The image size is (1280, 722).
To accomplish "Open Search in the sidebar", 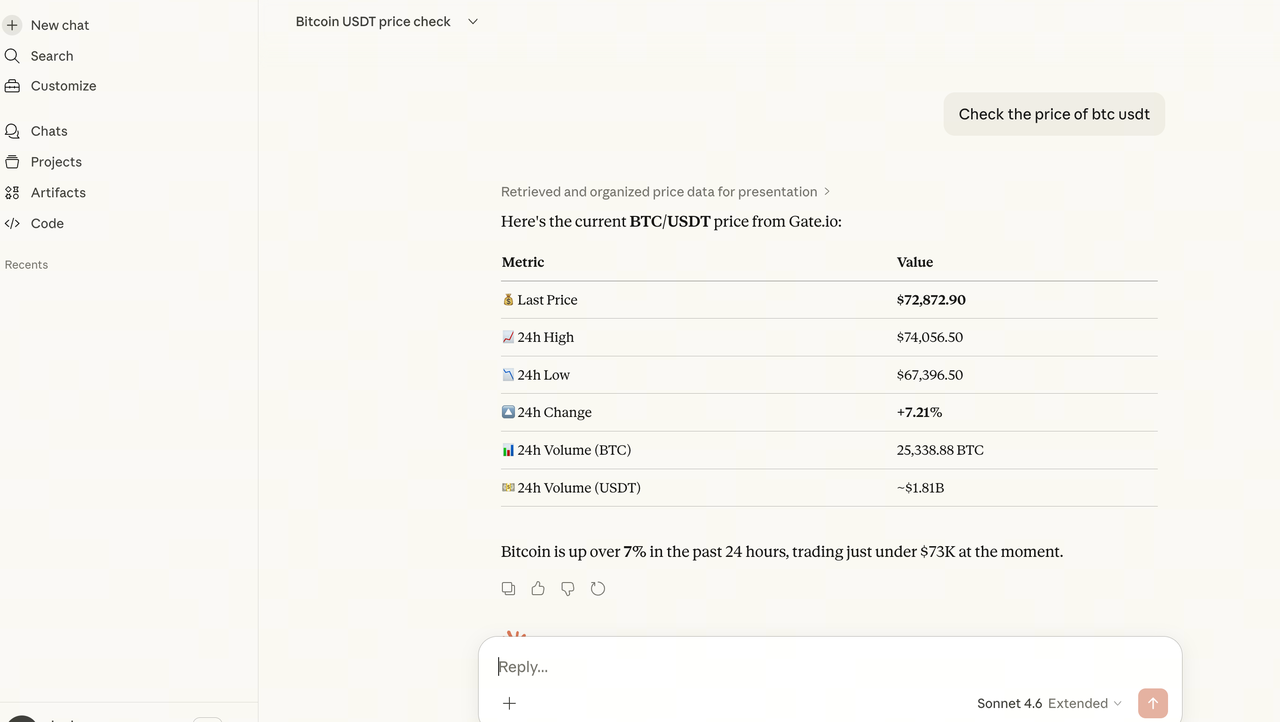I will click(x=51, y=56).
